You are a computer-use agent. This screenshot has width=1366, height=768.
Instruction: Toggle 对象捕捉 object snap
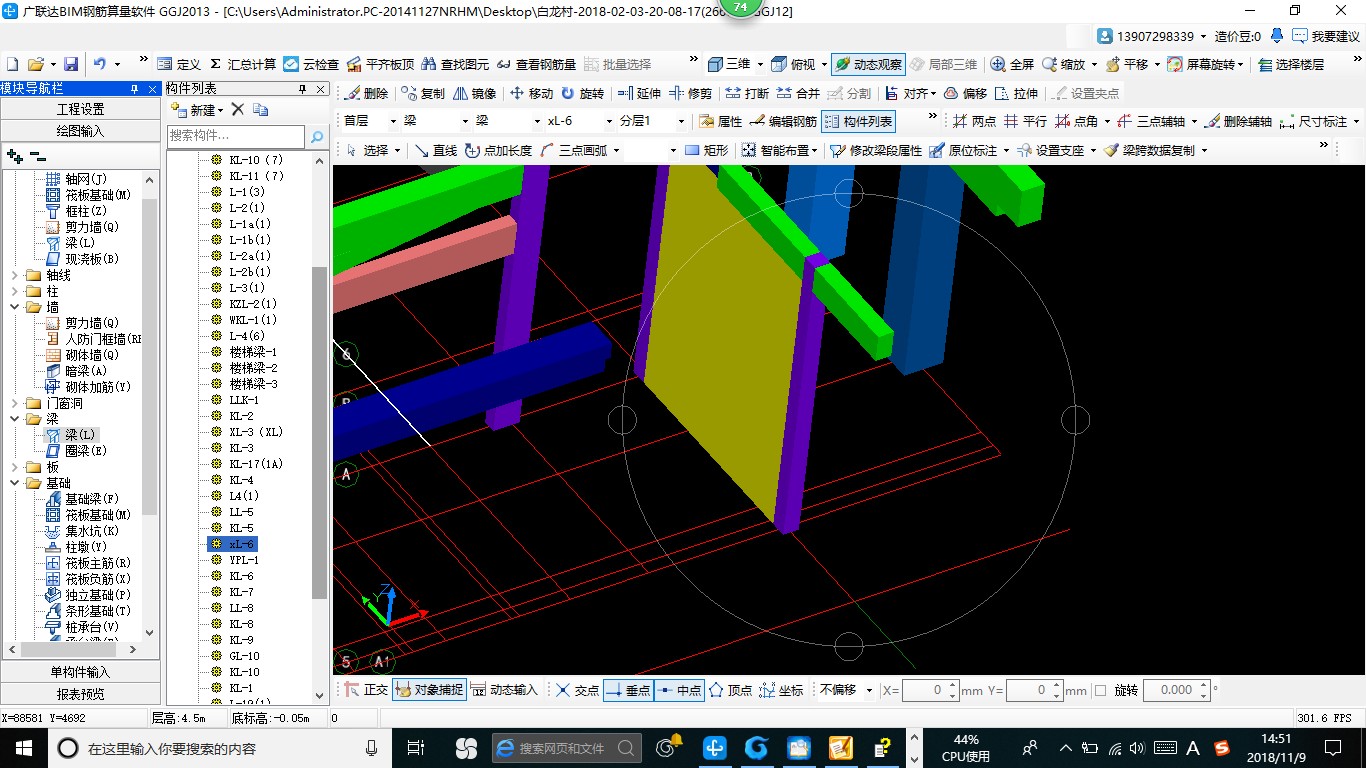click(428, 690)
